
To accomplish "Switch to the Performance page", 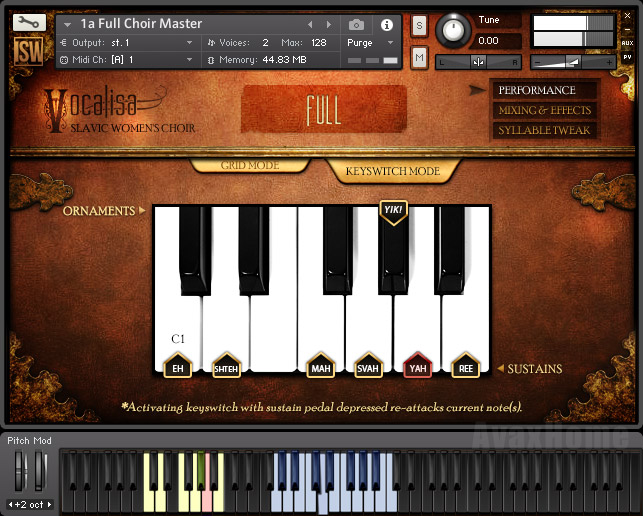I will (544, 90).
